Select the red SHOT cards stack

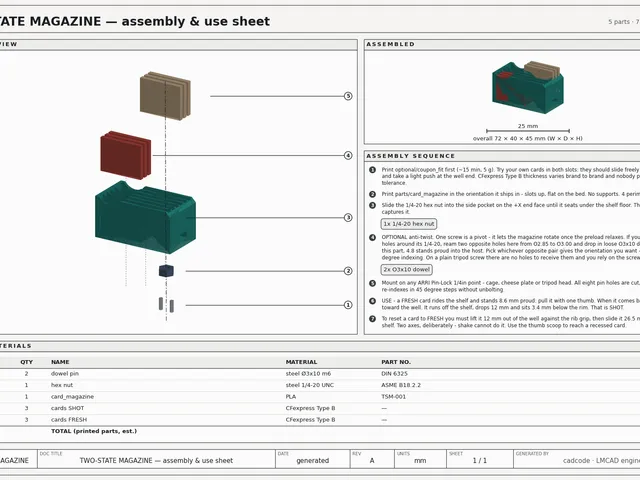pyautogui.click(x=125, y=155)
